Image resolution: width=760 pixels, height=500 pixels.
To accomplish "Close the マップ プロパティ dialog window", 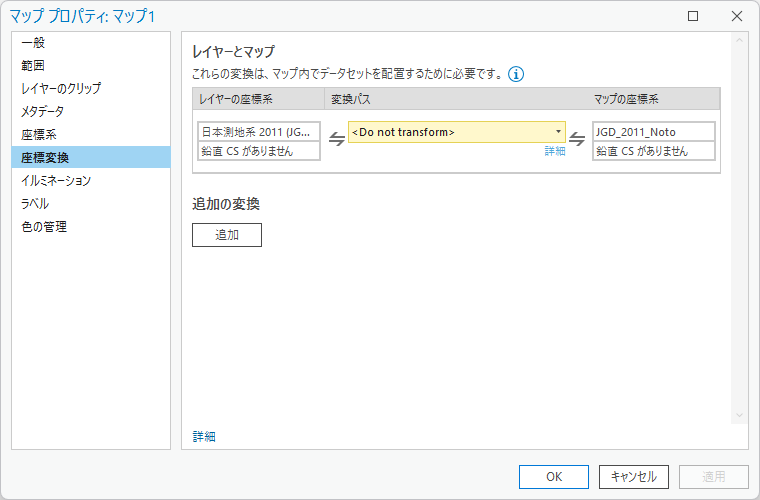I will coord(737,16).
